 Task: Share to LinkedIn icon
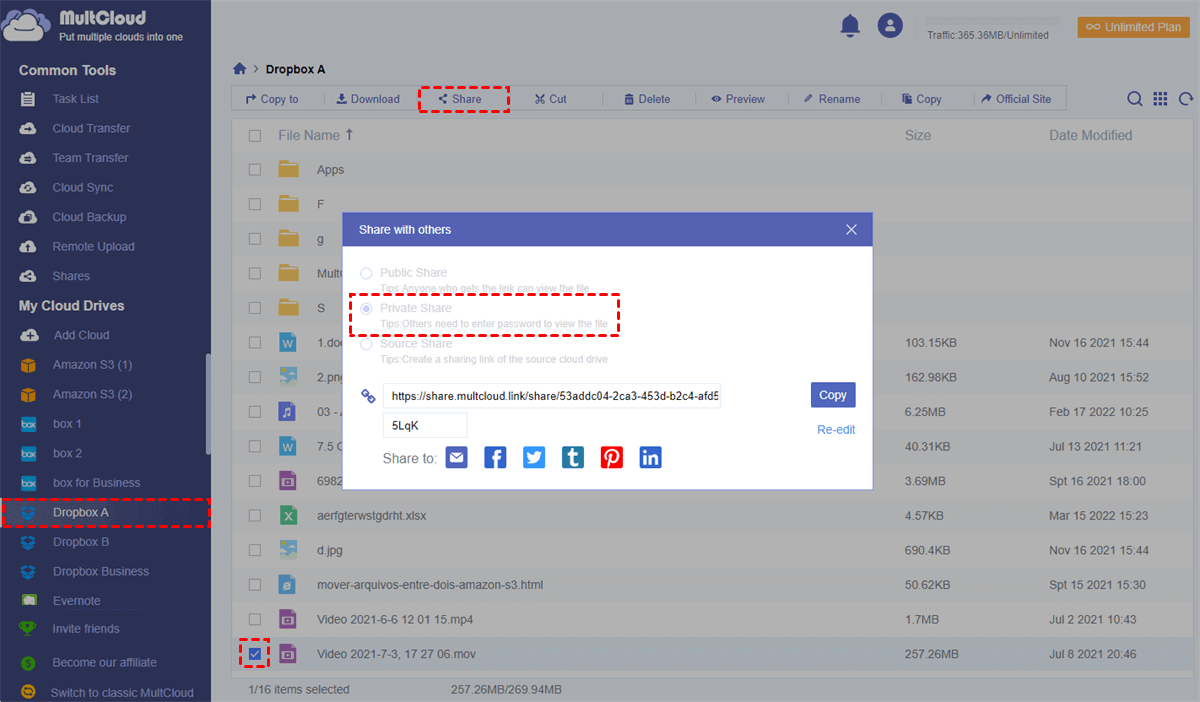tap(651, 457)
